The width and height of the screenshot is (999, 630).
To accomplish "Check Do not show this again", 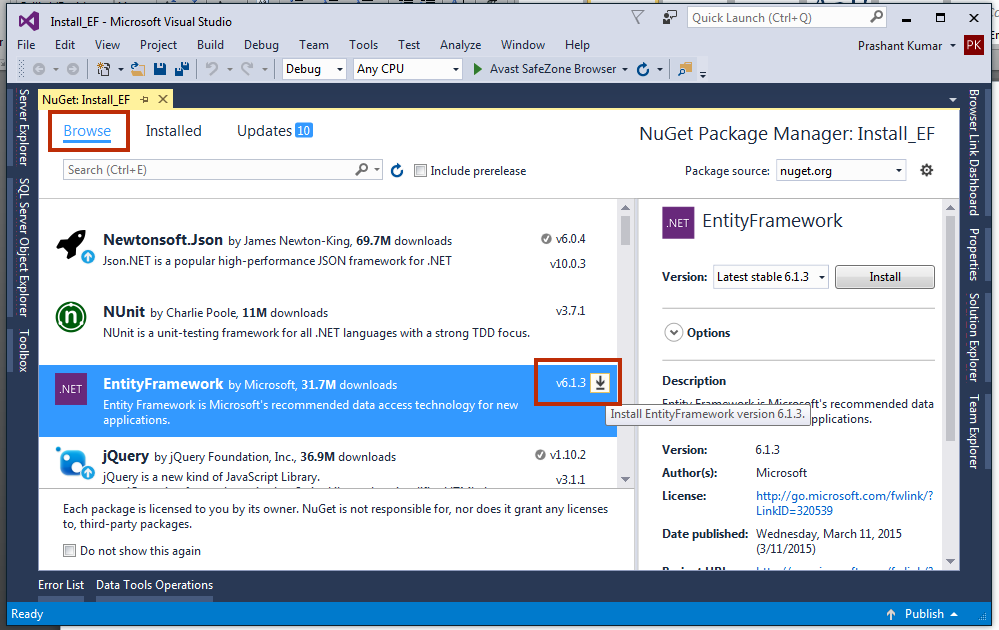I will tap(69, 550).
